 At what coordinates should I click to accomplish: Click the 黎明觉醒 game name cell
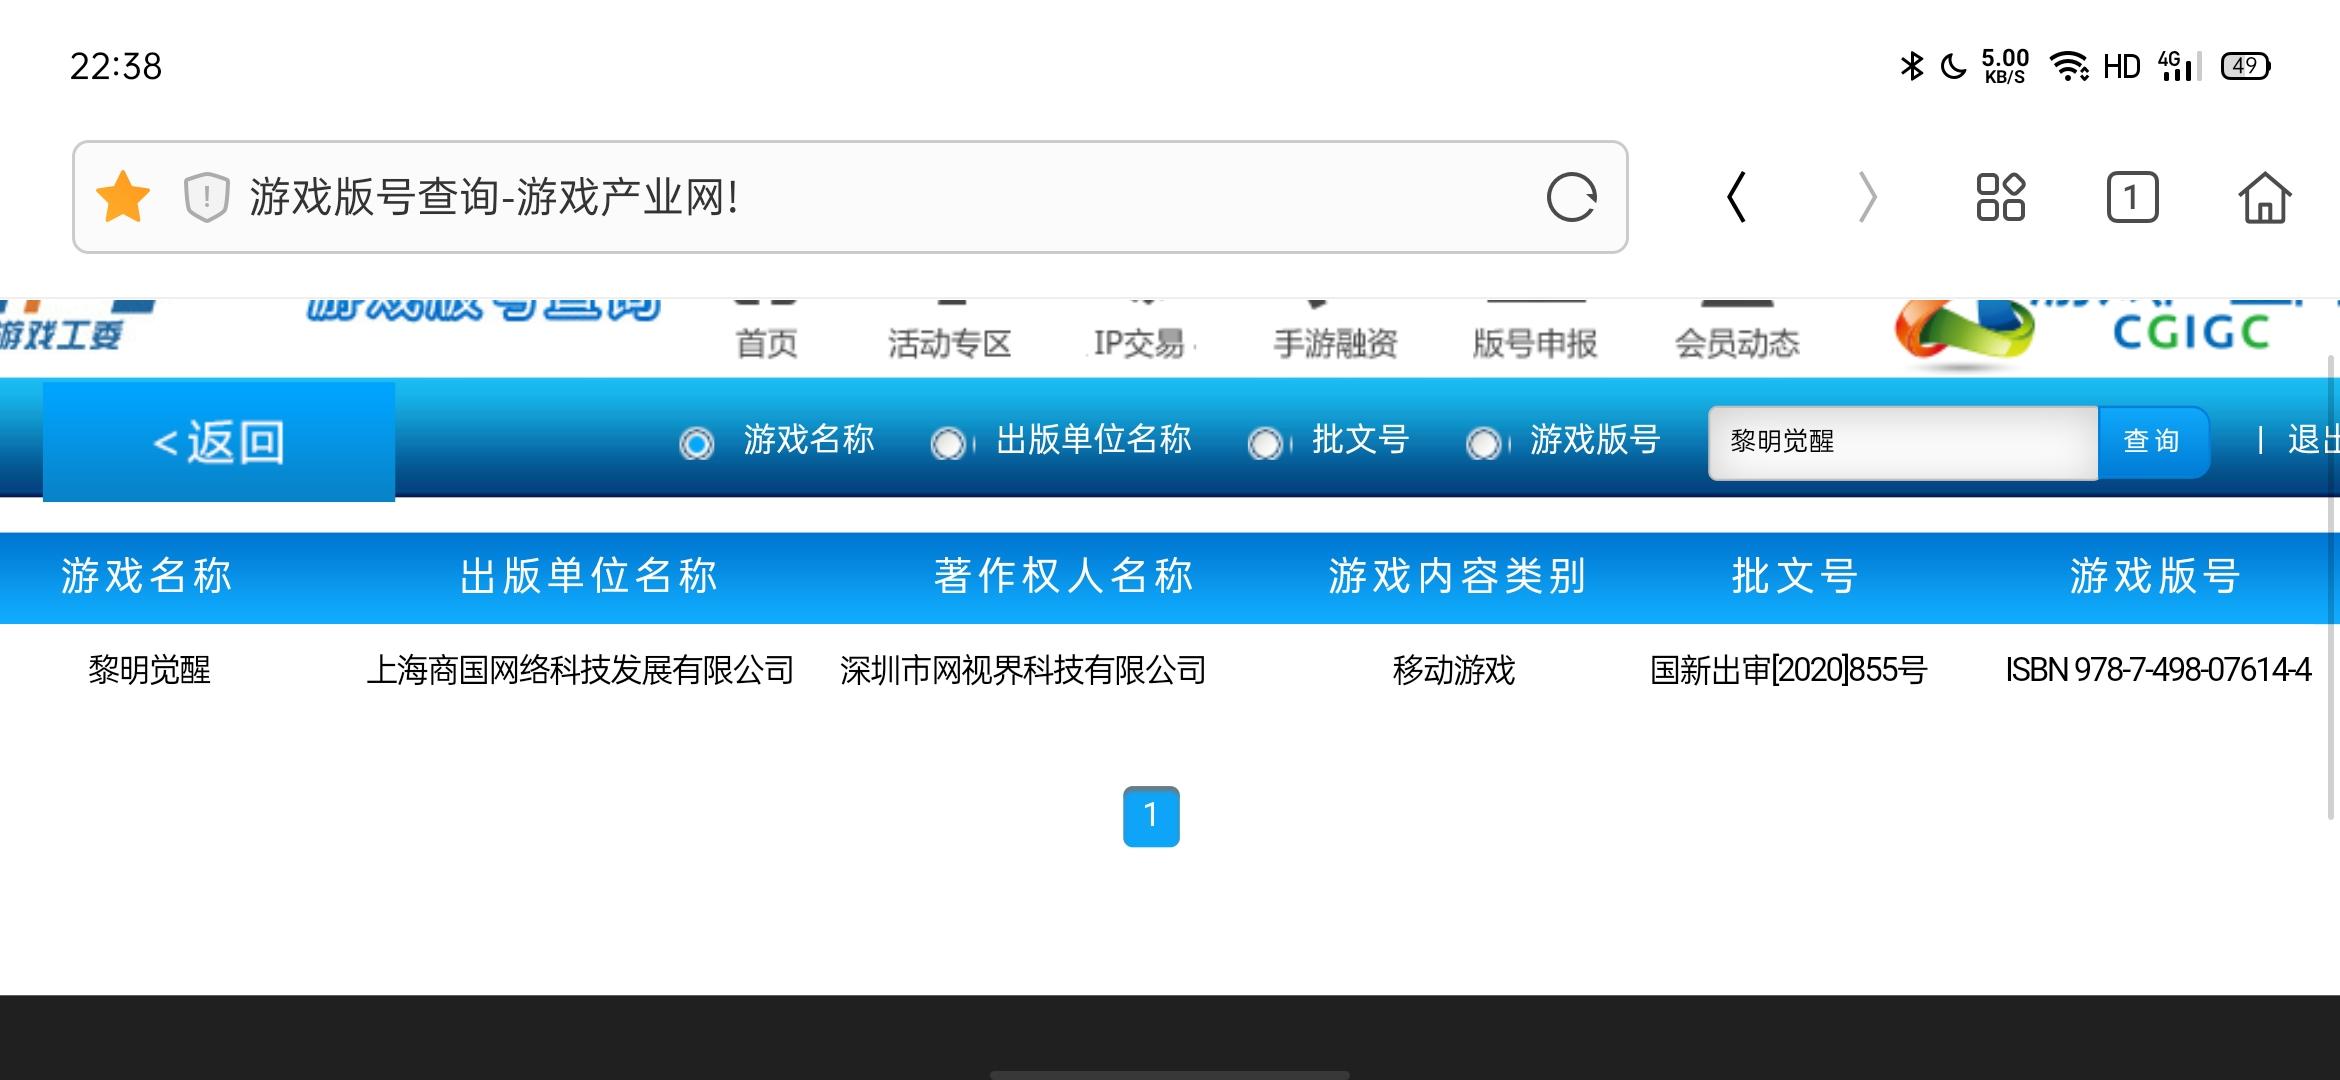[149, 670]
